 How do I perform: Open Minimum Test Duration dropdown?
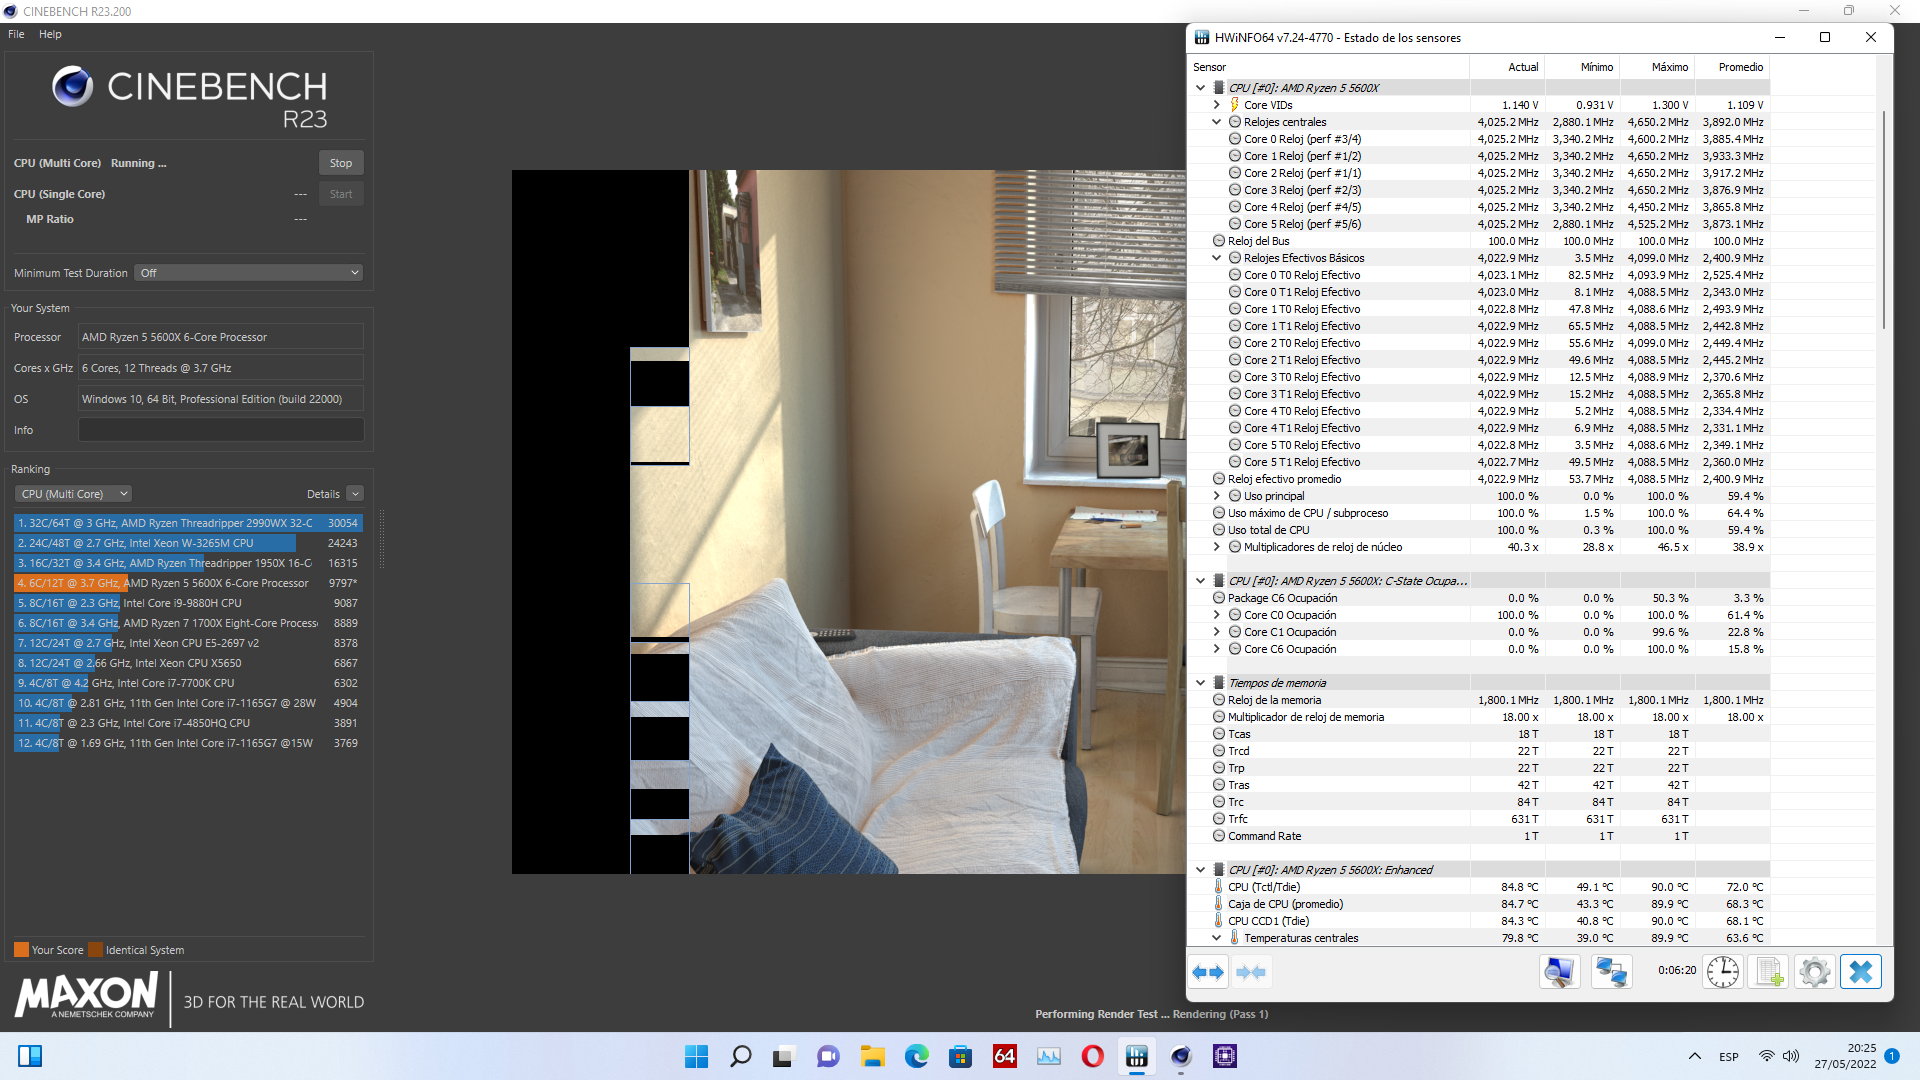coord(248,273)
